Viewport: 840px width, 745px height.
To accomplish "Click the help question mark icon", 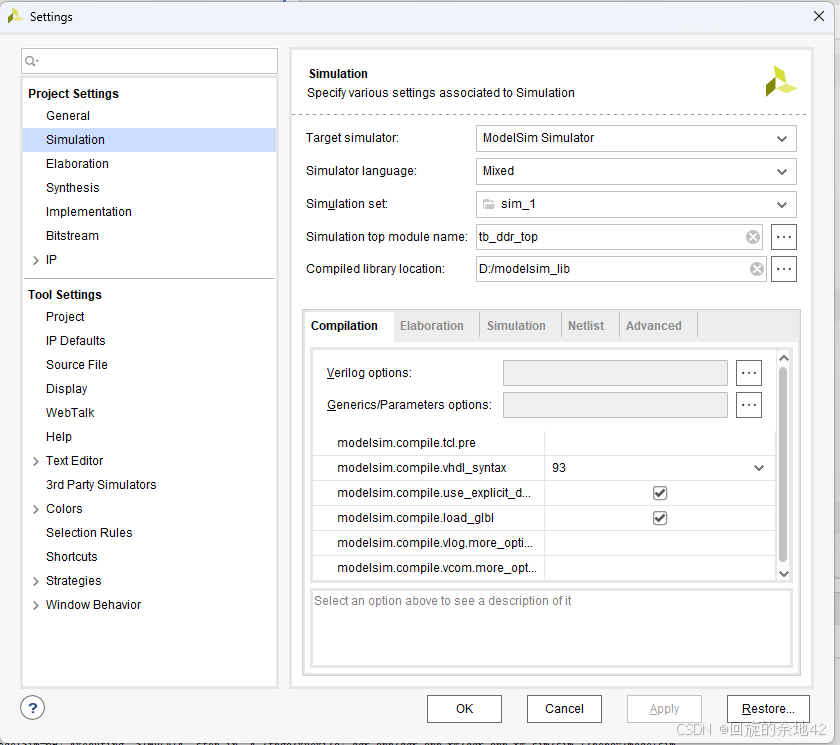I will coord(33,708).
